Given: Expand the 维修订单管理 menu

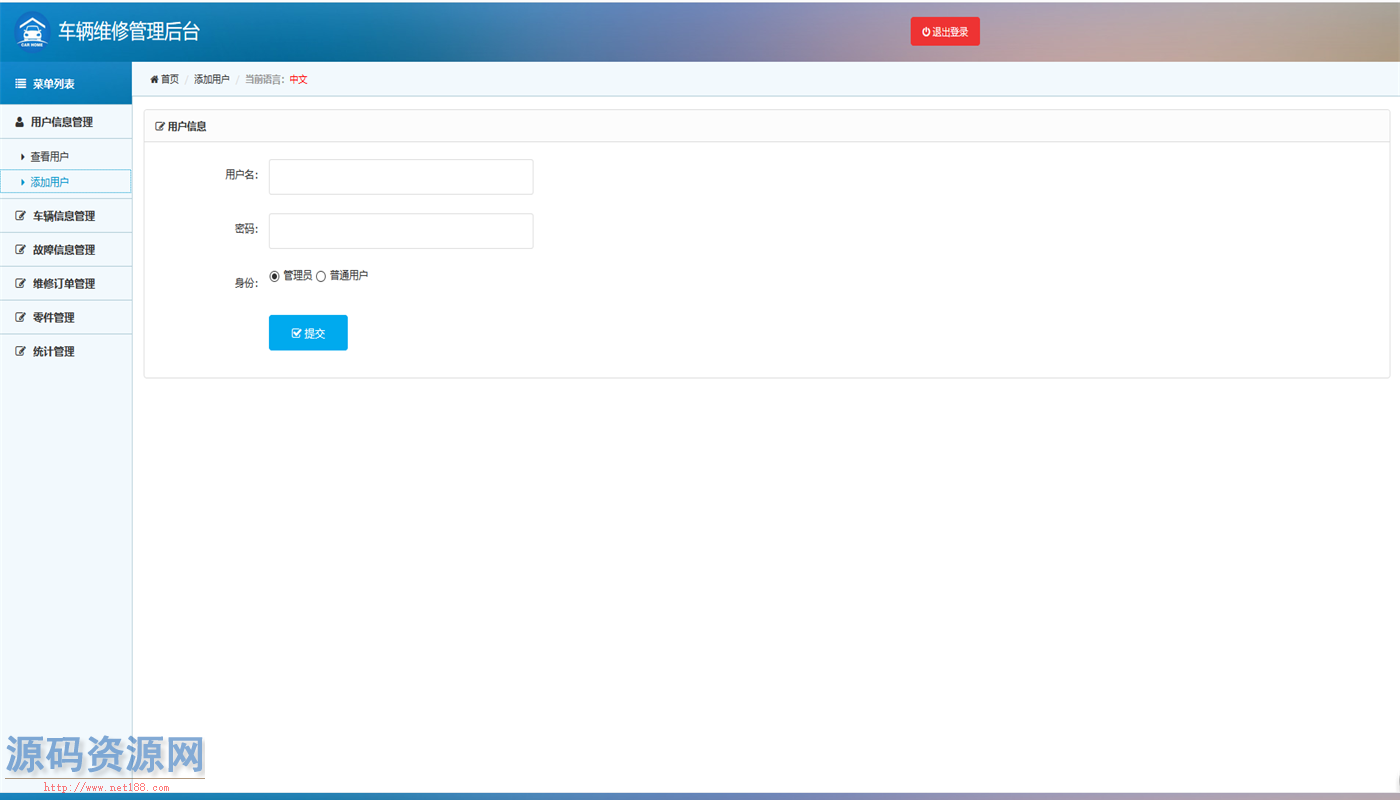Looking at the screenshot, I should point(66,284).
